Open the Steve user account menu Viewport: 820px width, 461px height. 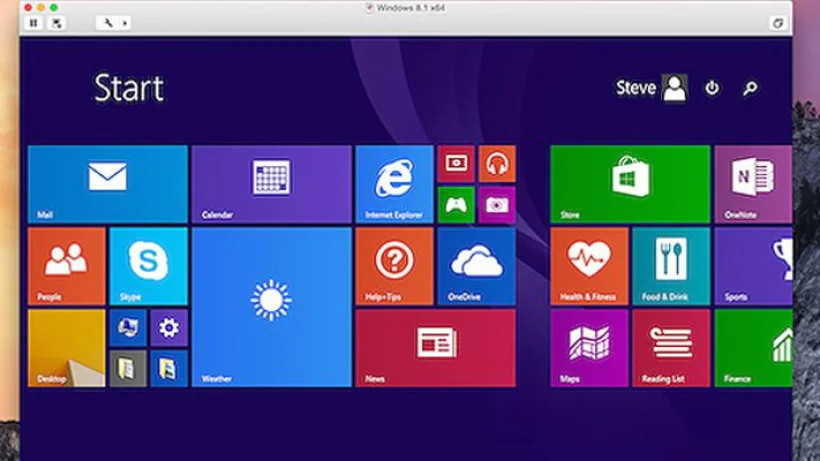[651, 88]
